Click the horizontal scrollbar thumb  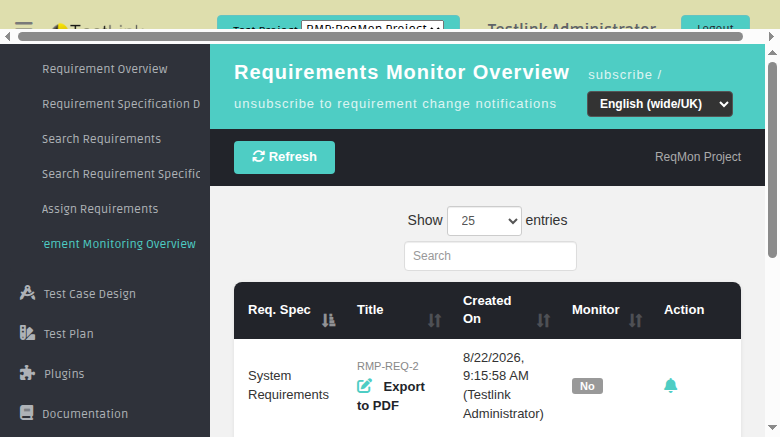(x=381, y=36)
